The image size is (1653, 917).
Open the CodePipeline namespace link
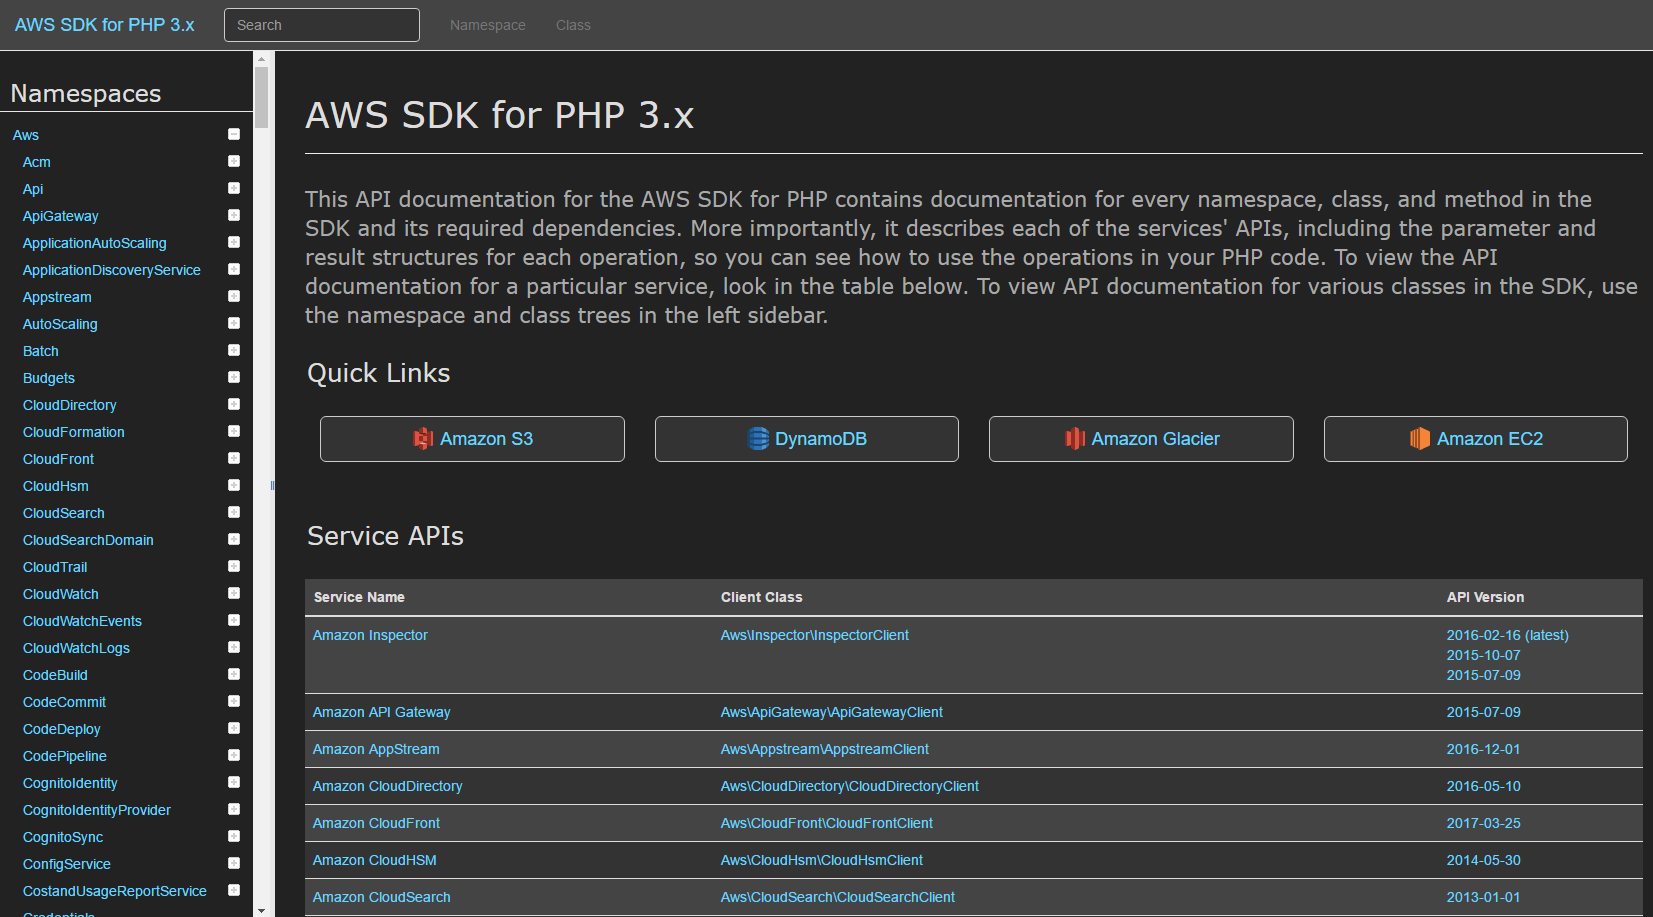click(x=65, y=756)
